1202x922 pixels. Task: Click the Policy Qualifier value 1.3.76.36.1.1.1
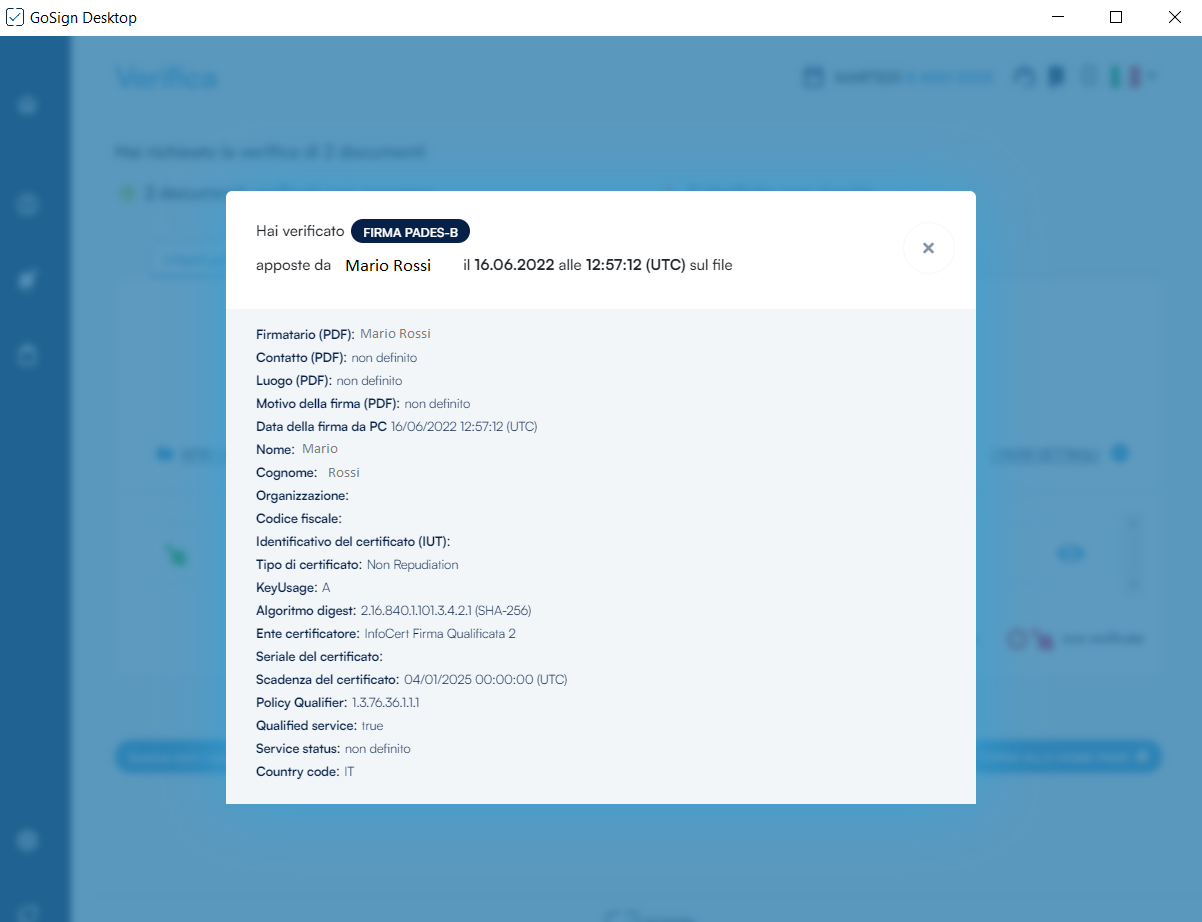pyautogui.click(x=385, y=702)
